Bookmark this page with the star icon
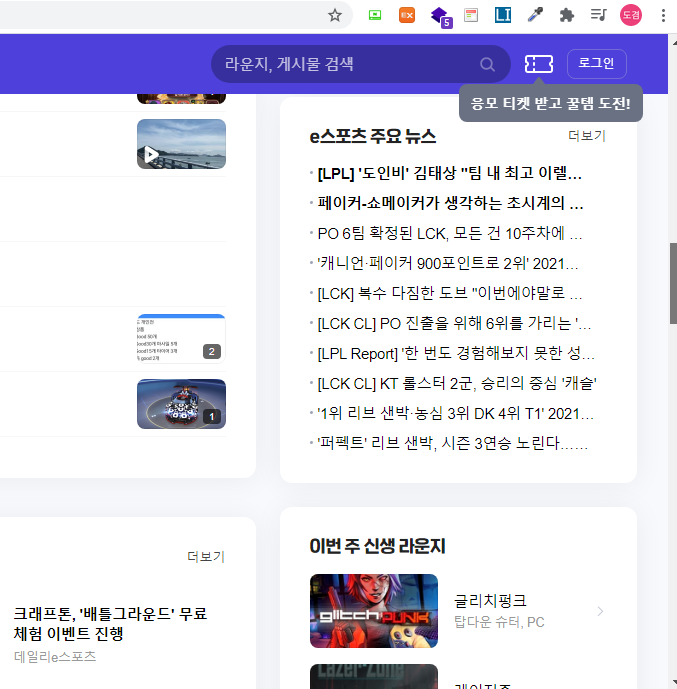This screenshot has height=689, width=677. tap(335, 15)
